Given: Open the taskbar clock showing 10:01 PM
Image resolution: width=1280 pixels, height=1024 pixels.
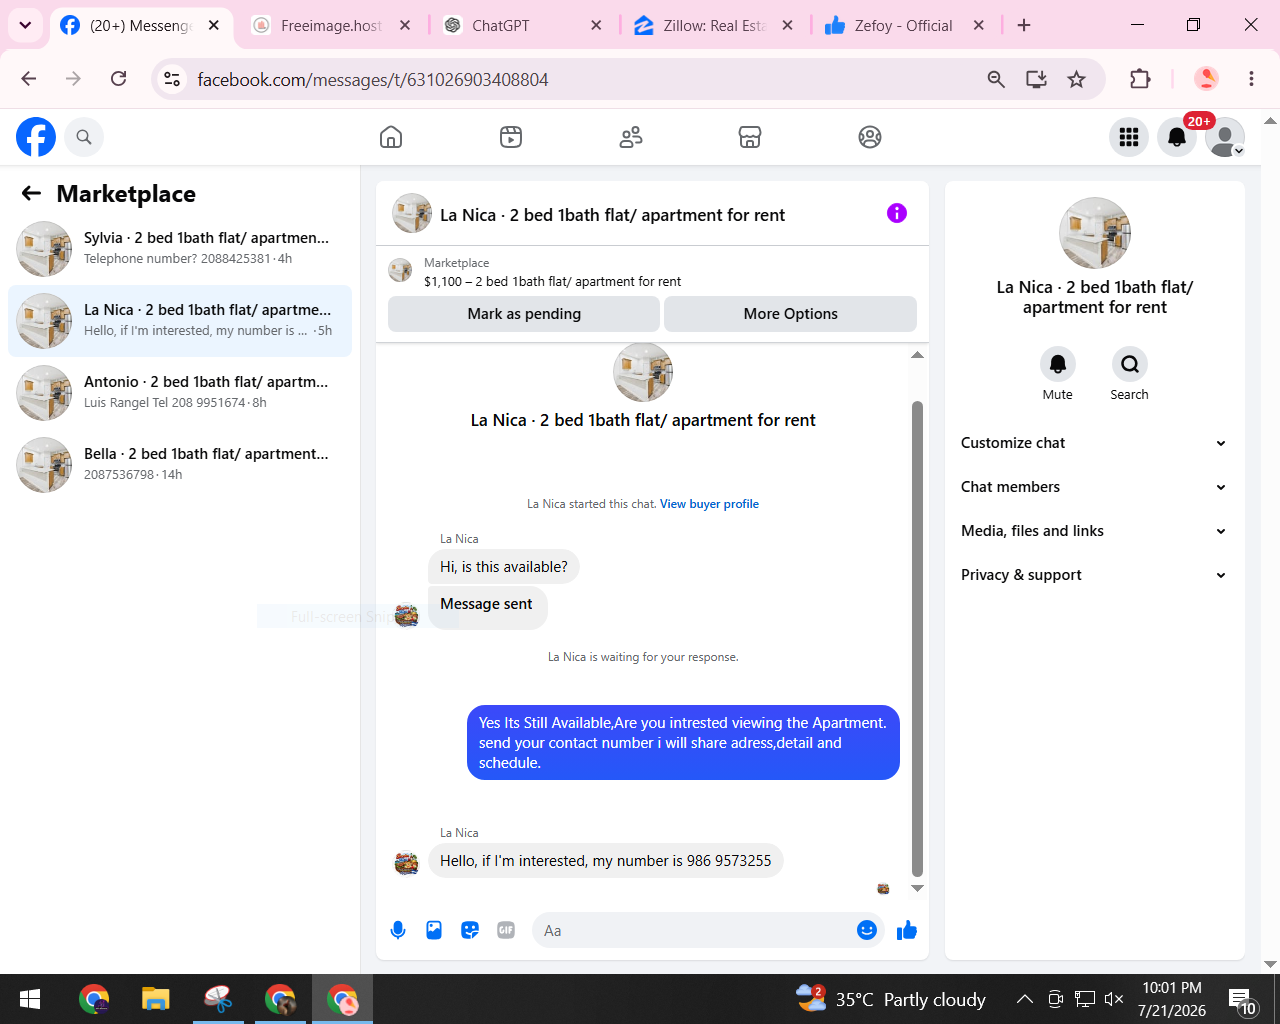Looking at the screenshot, I should tap(1172, 999).
